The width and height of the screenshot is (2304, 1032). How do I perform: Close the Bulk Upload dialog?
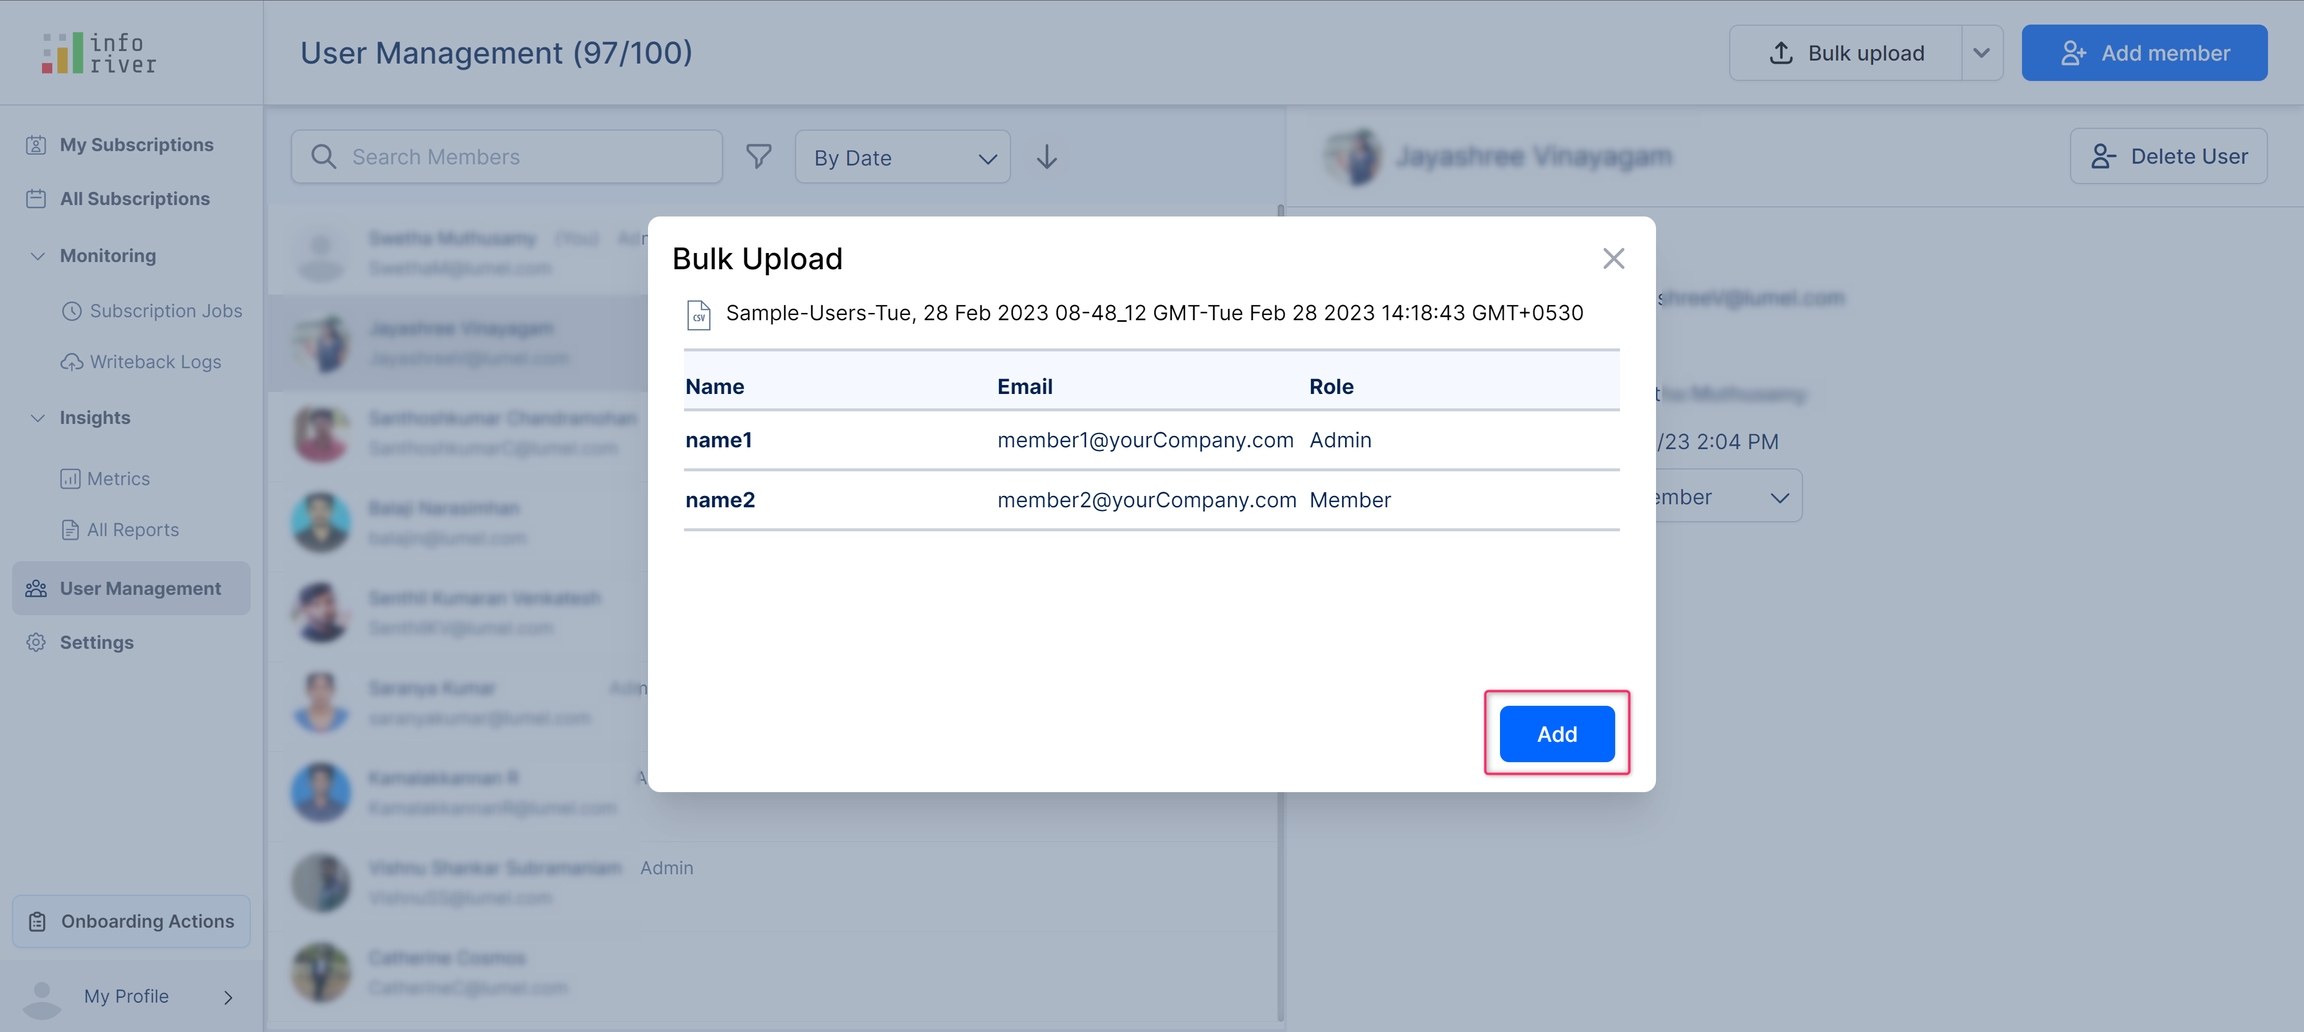click(1613, 259)
